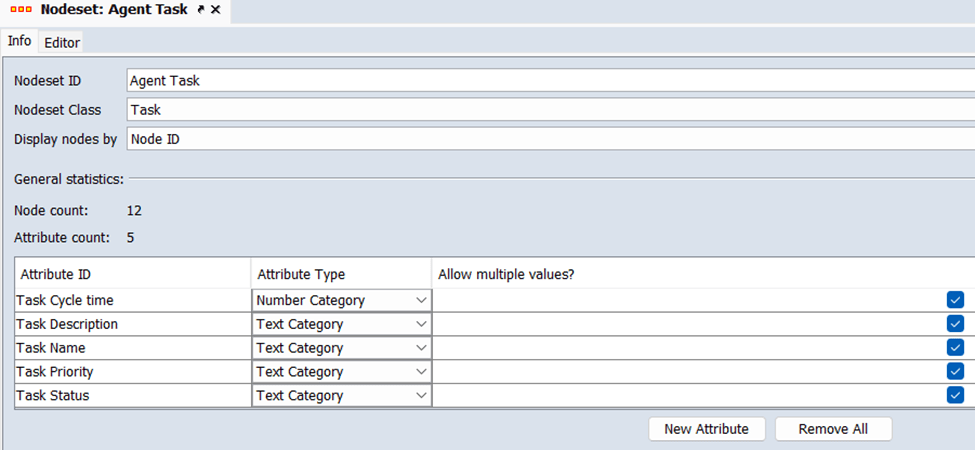Screen dimensions: 975x450
Task: Click the Display nodes by field
Action: pos(550,140)
